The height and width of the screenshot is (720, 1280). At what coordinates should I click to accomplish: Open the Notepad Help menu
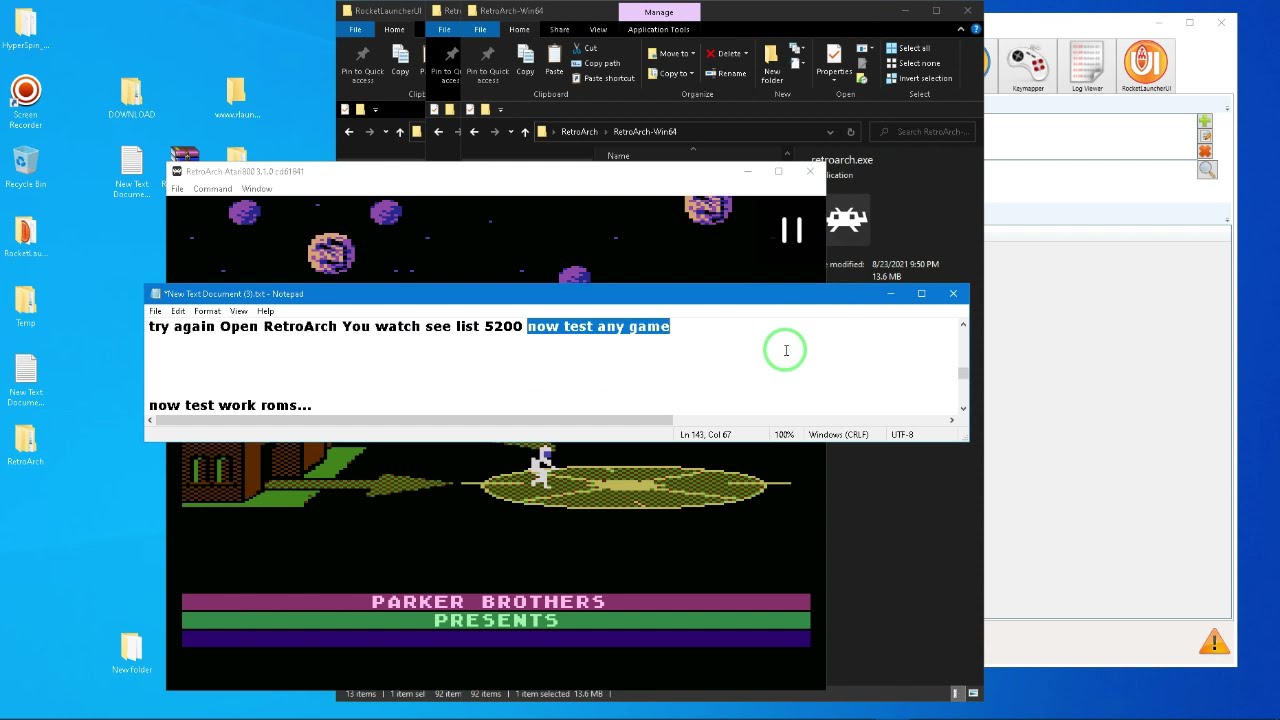tap(265, 311)
